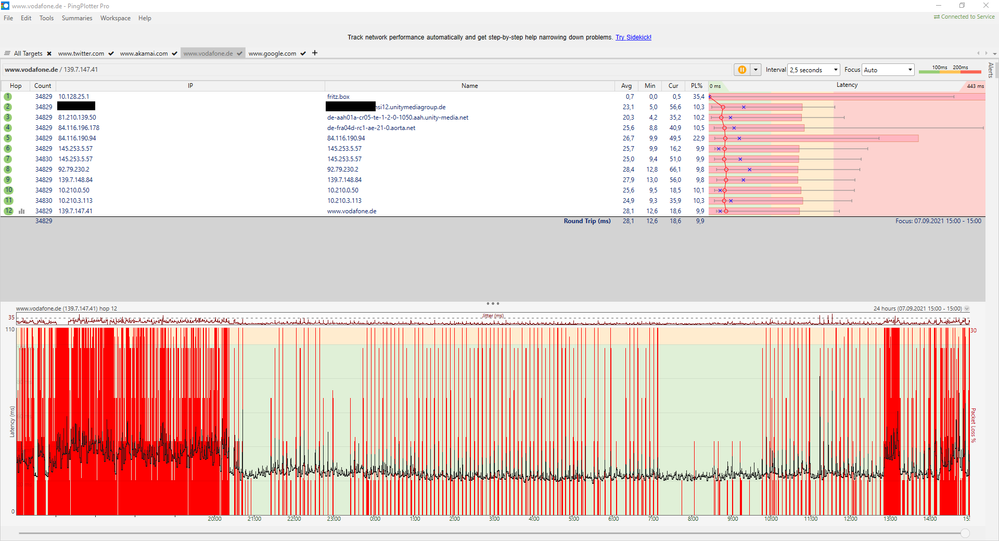Sort by the Name column header
Image resolution: width=999 pixels, height=541 pixels.
(470, 85)
